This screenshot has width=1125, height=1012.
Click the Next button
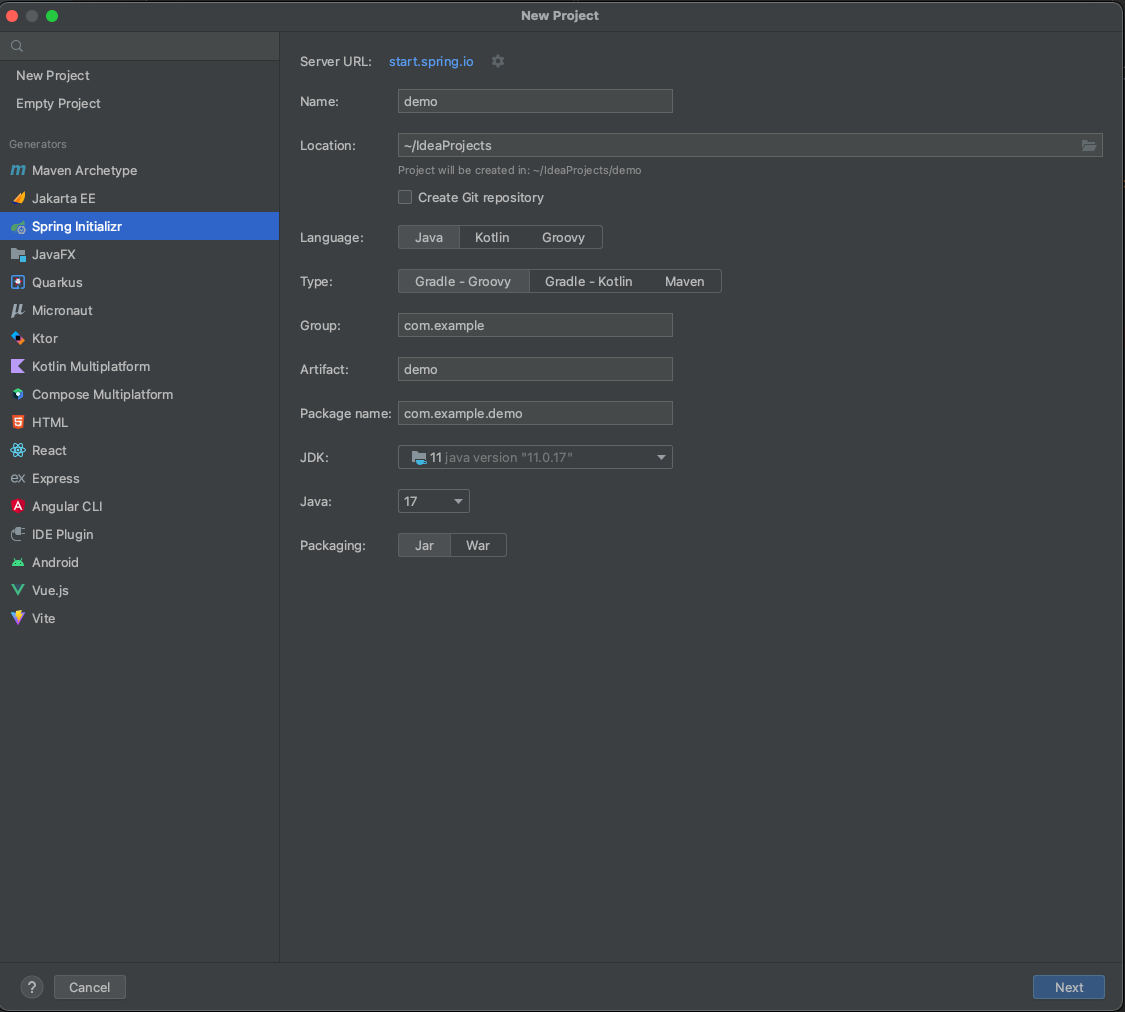click(1068, 988)
